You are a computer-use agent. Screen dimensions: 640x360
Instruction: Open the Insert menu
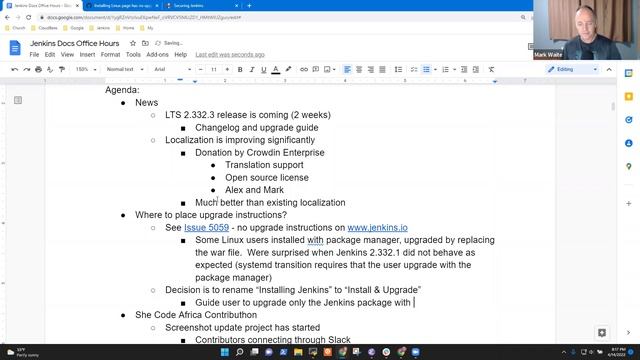[87, 54]
